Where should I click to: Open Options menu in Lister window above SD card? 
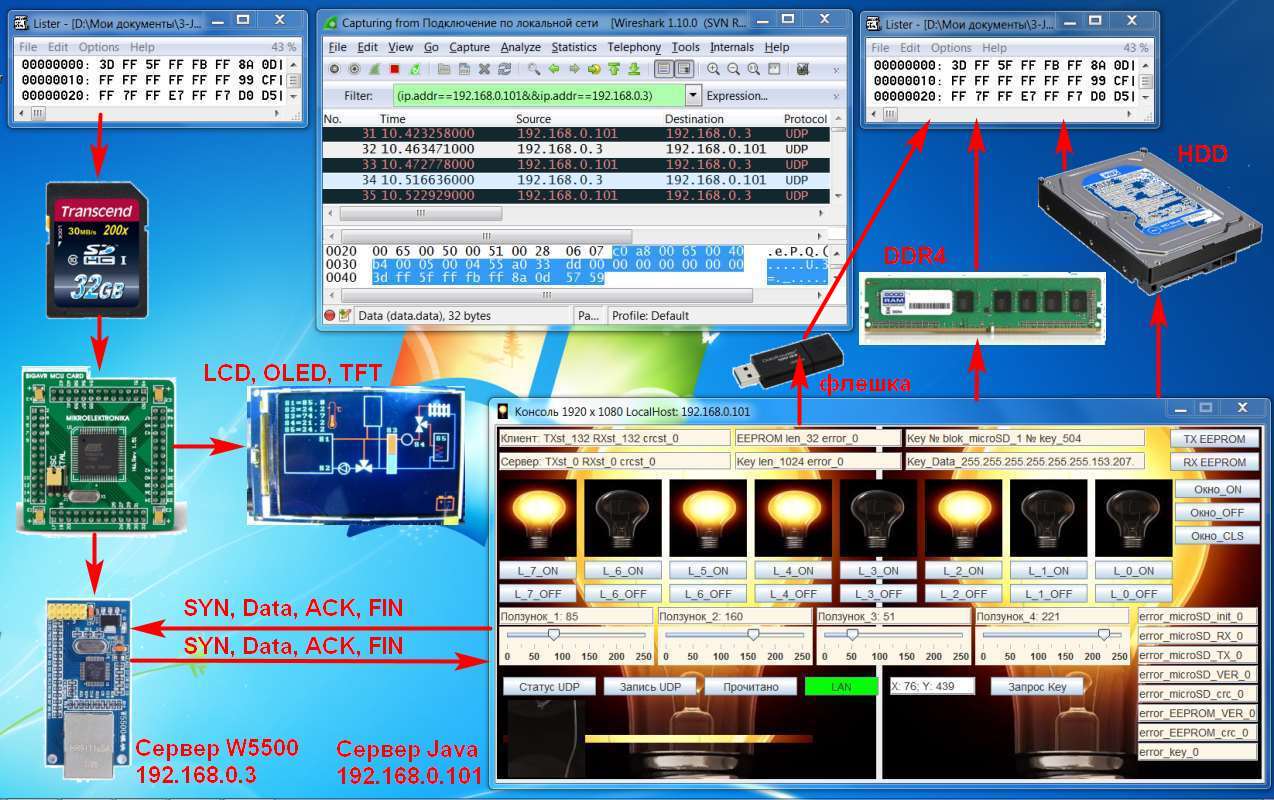click(99, 47)
